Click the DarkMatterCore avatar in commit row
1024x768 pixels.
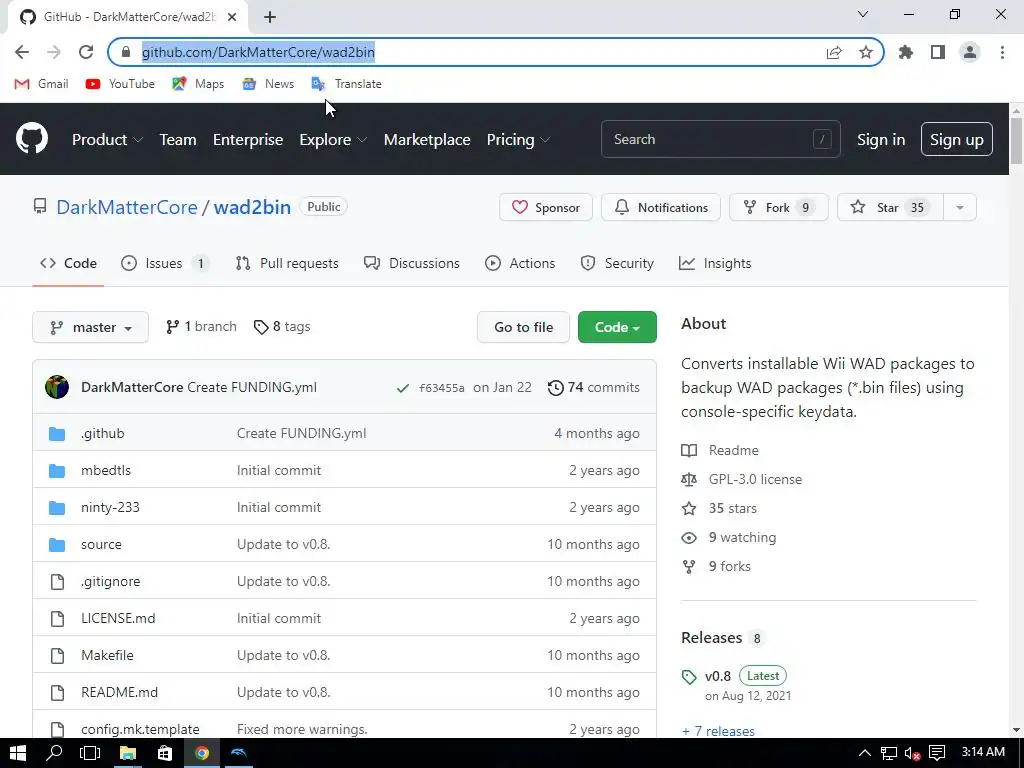click(x=57, y=387)
